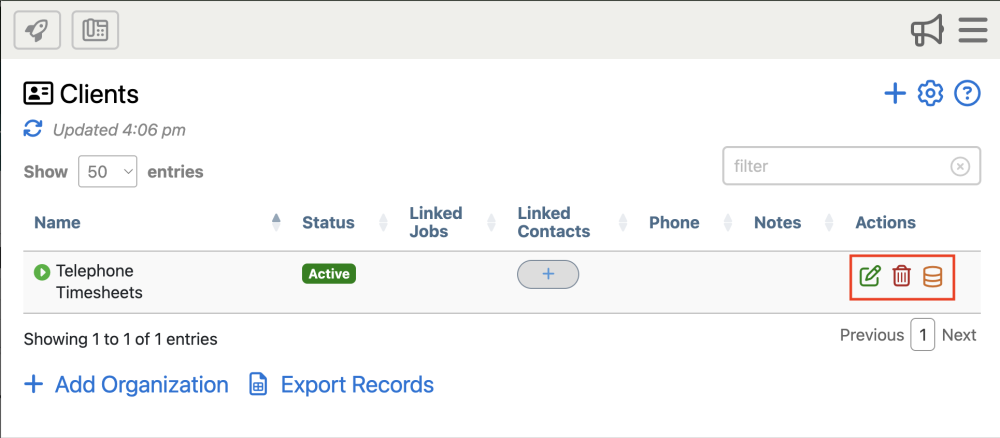Image resolution: width=1000 pixels, height=438 pixels.
Task: Click the orange database archive icon
Action: click(933, 276)
